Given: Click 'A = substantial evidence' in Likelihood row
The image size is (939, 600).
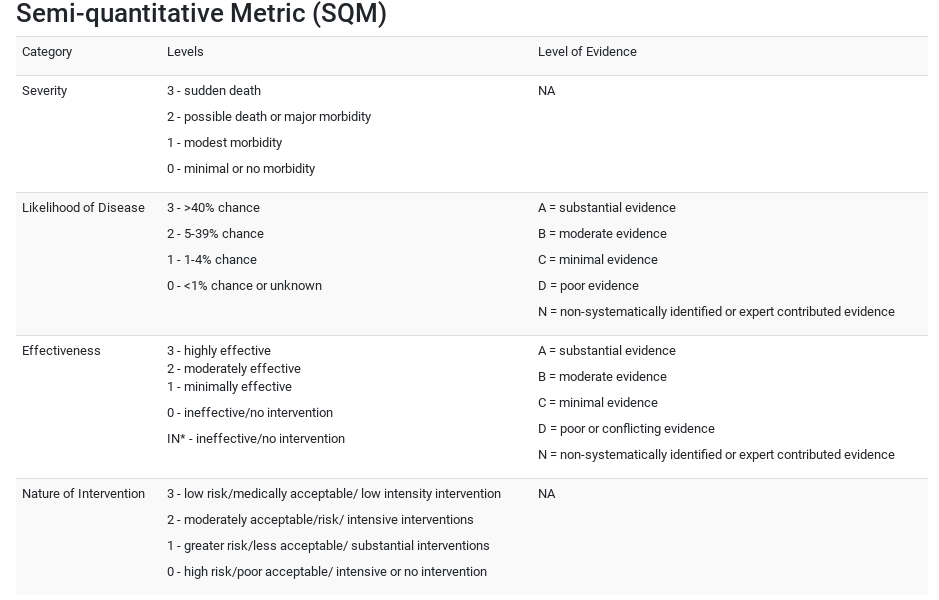Looking at the screenshot, I should tap(607, 208).
